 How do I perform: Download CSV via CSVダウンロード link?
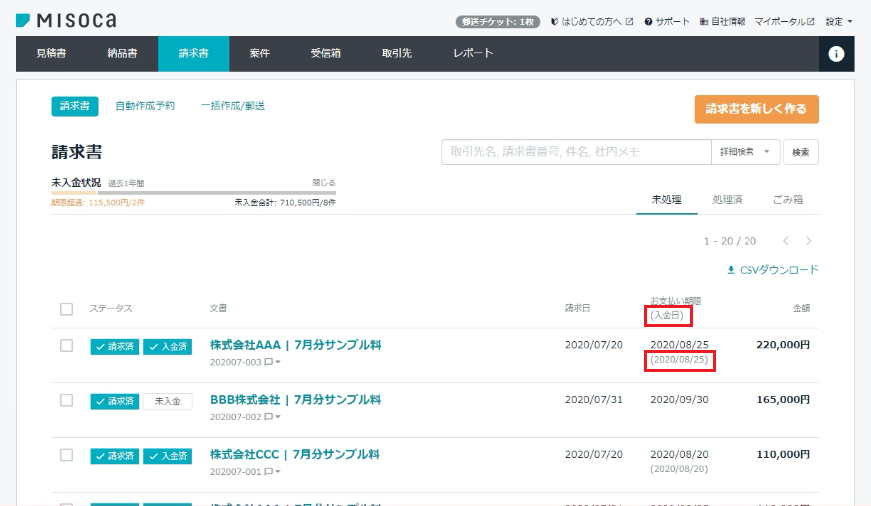point(773,270)
